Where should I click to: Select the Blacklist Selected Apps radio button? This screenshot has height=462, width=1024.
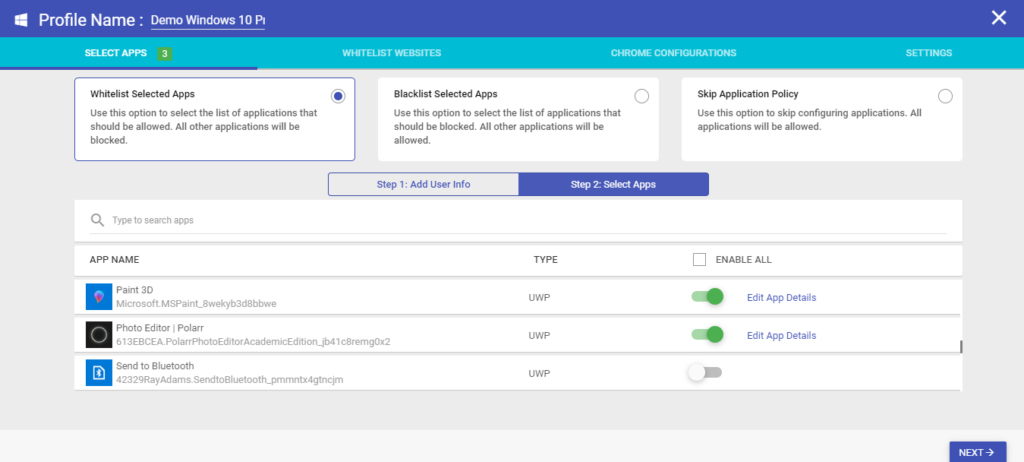point(641,96)
